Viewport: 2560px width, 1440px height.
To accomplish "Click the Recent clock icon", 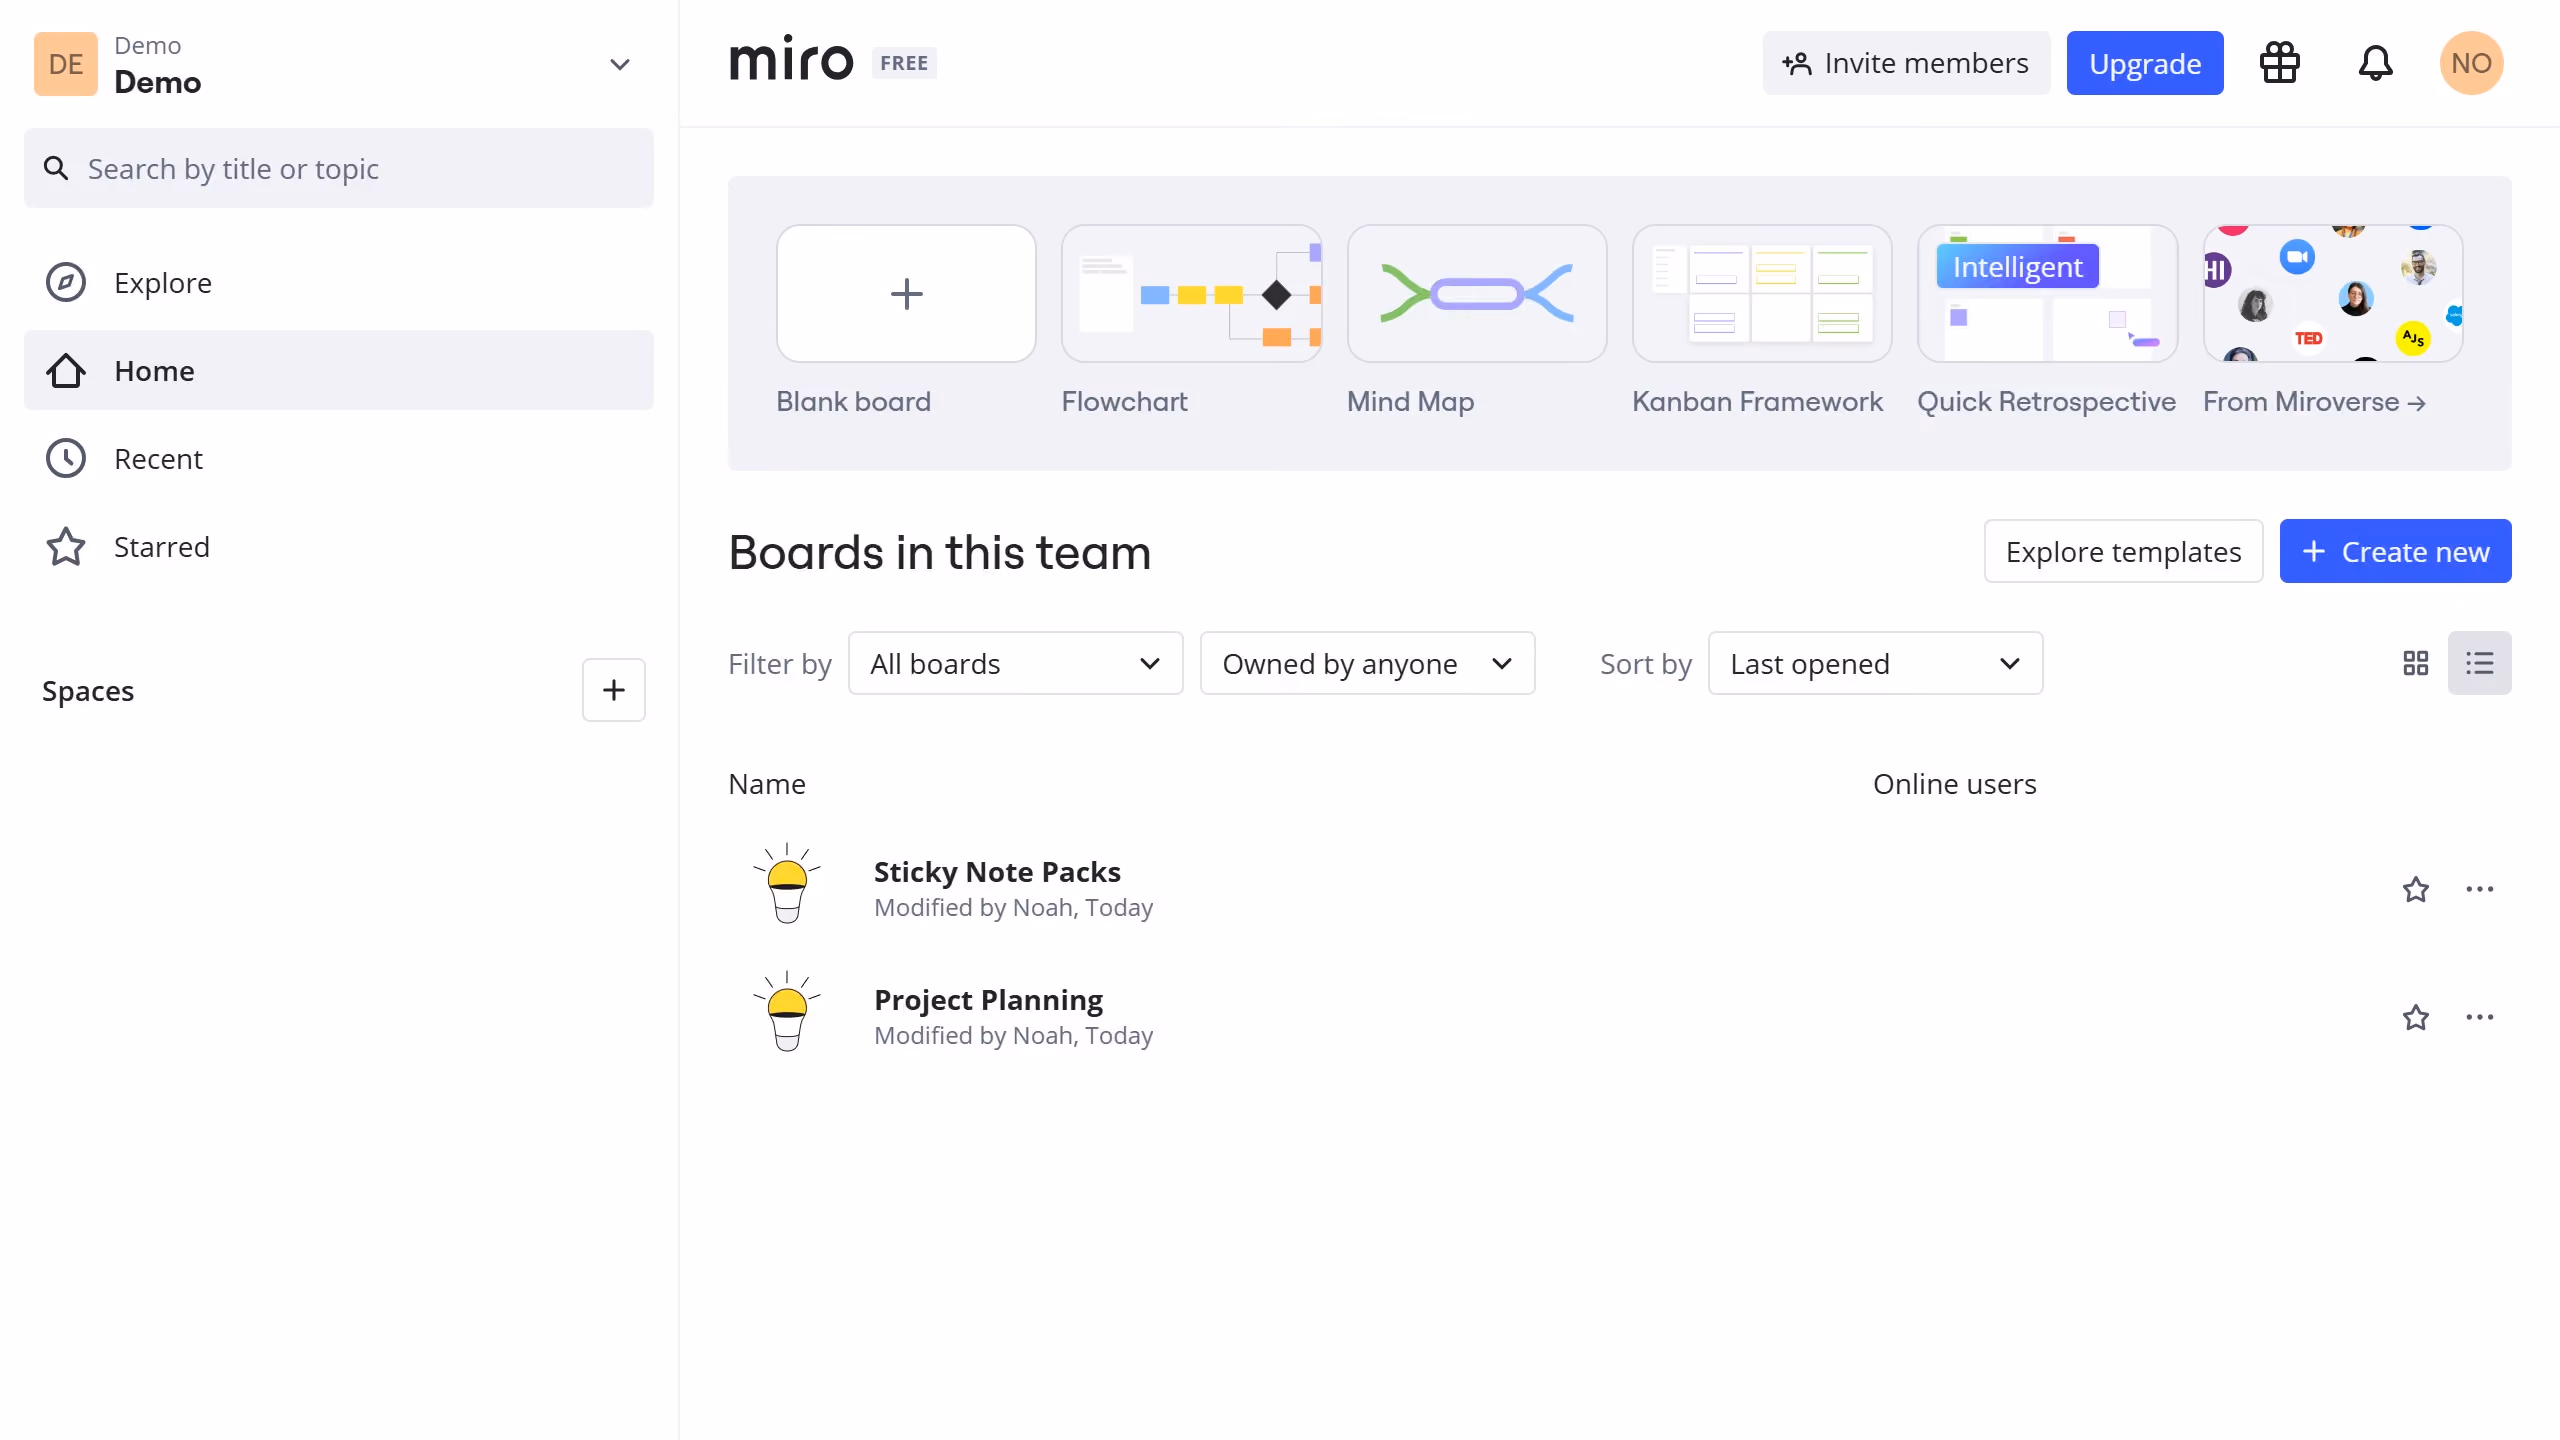I will [66, 458].
